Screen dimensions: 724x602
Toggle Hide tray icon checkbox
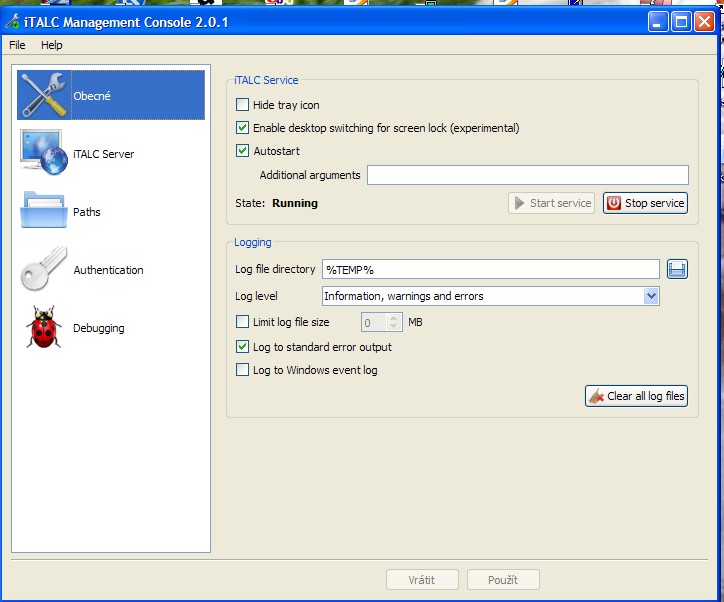tap(242, 104)
